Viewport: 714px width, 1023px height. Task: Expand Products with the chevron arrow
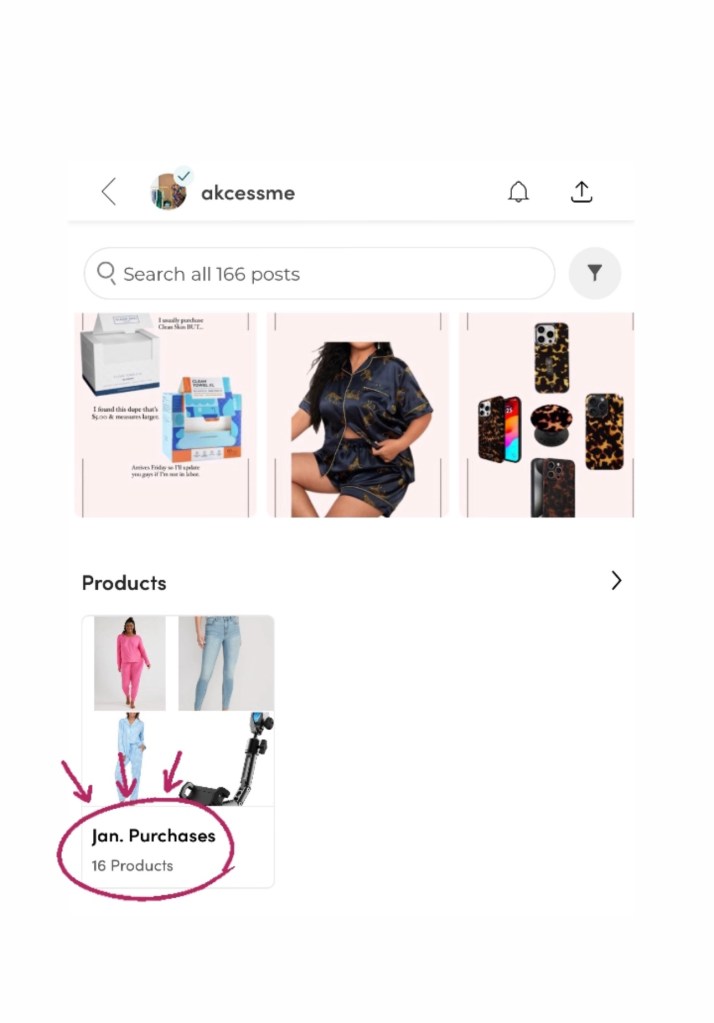615,581
